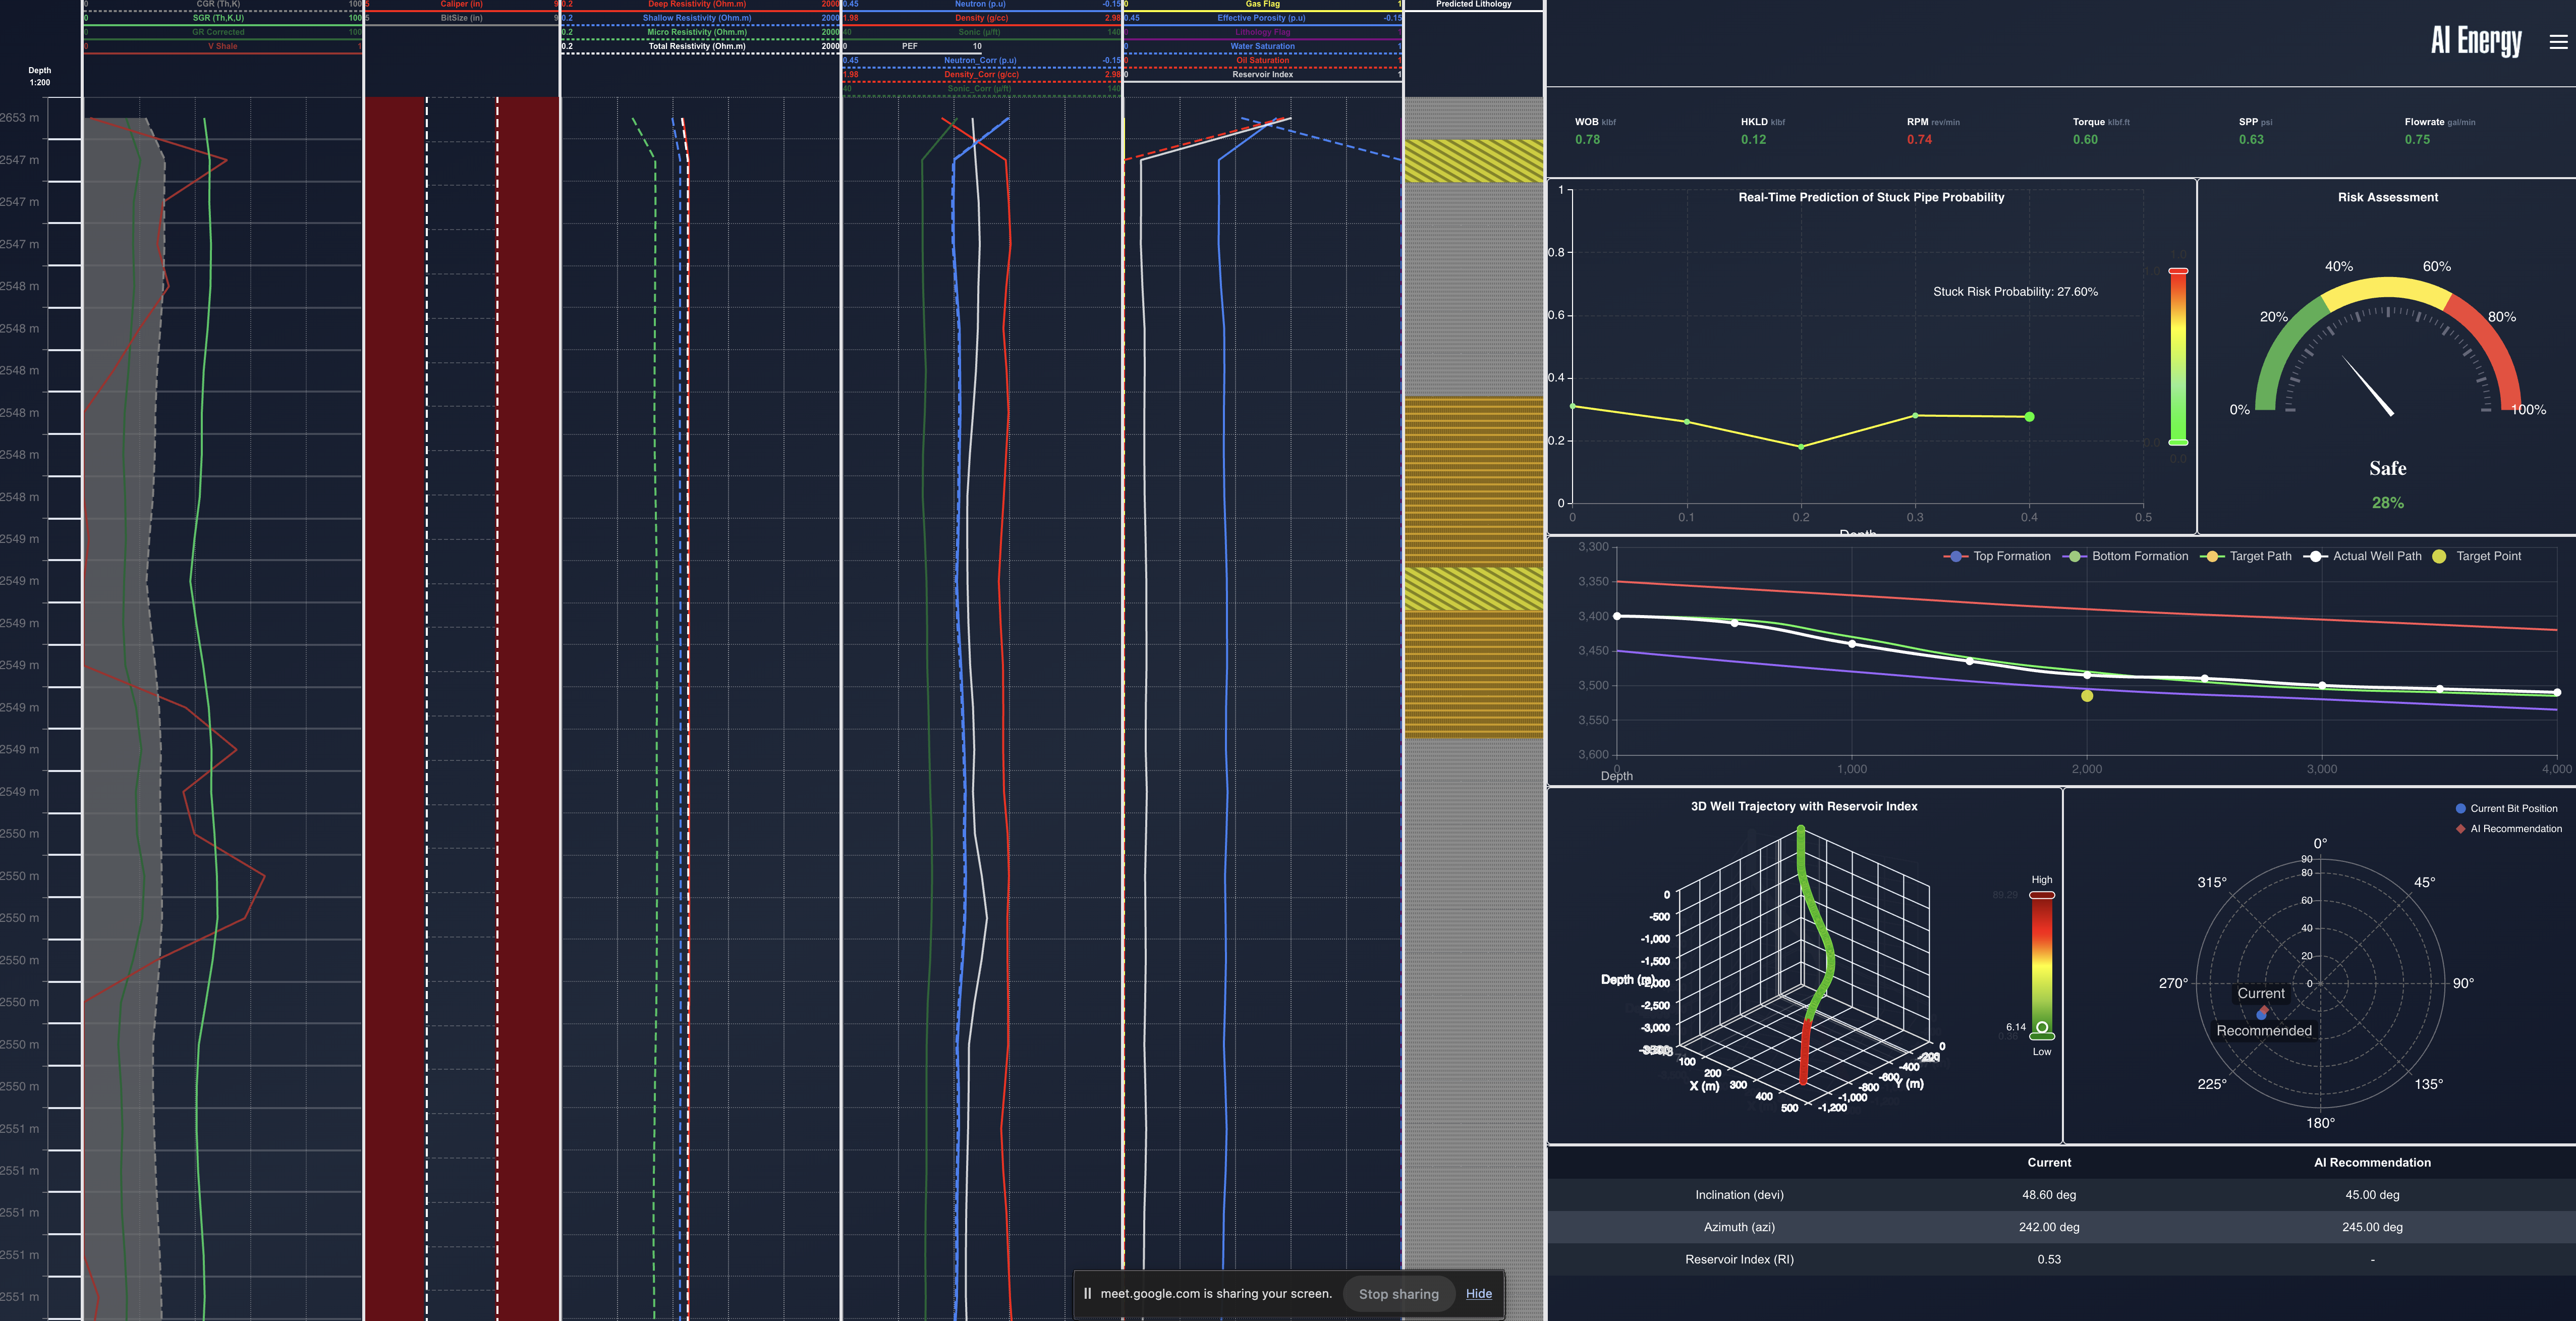Select the Micro Resistivity (Ohm.m) header
The height and width of the screenshot is (1321, 2576).
[x=696, y=32]
